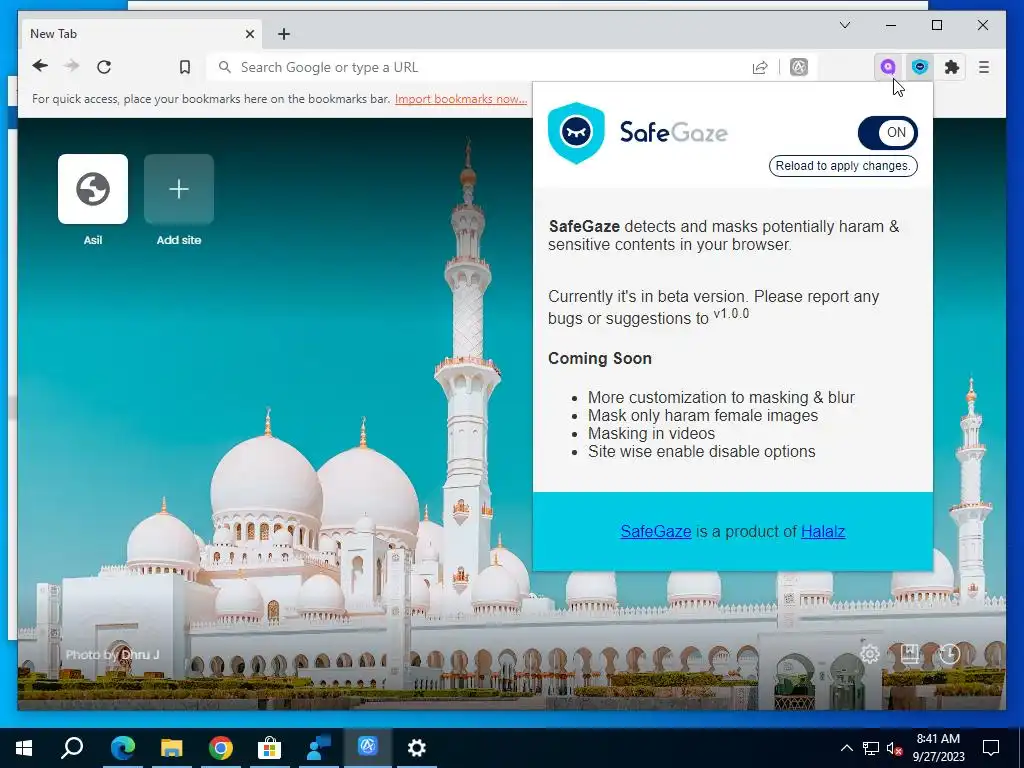Open the browser hamburger menu
This screenshot has height=768, width=1024.
click(984, 67)
